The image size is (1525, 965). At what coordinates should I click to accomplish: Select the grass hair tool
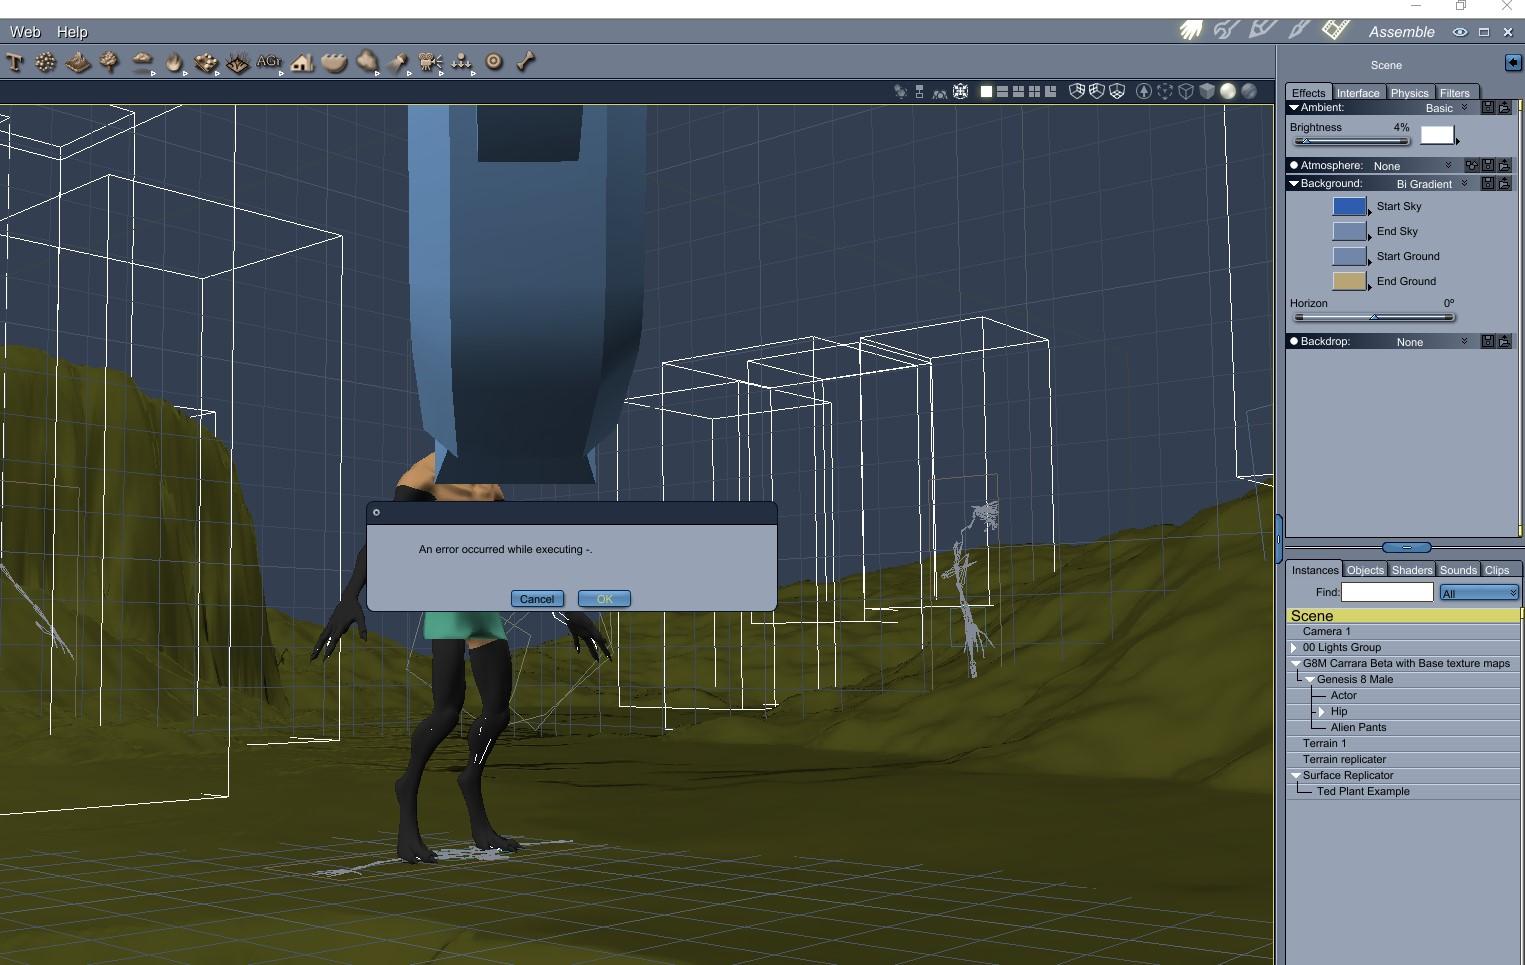[237, 62]
